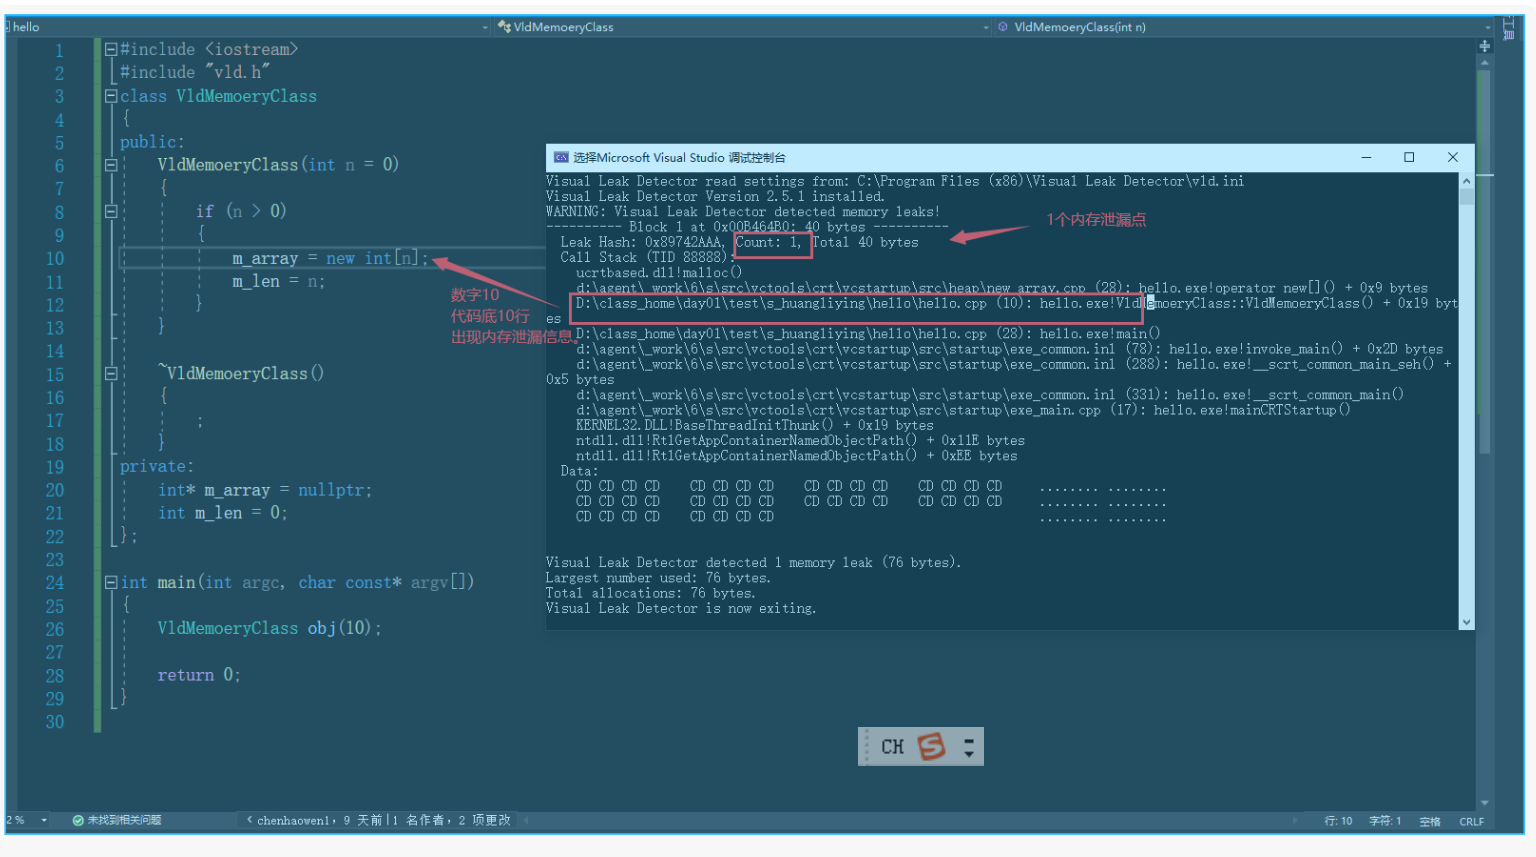Collapse the main function fold at line 24
Screen dimensions: 1536x857
tap(110, 582)
